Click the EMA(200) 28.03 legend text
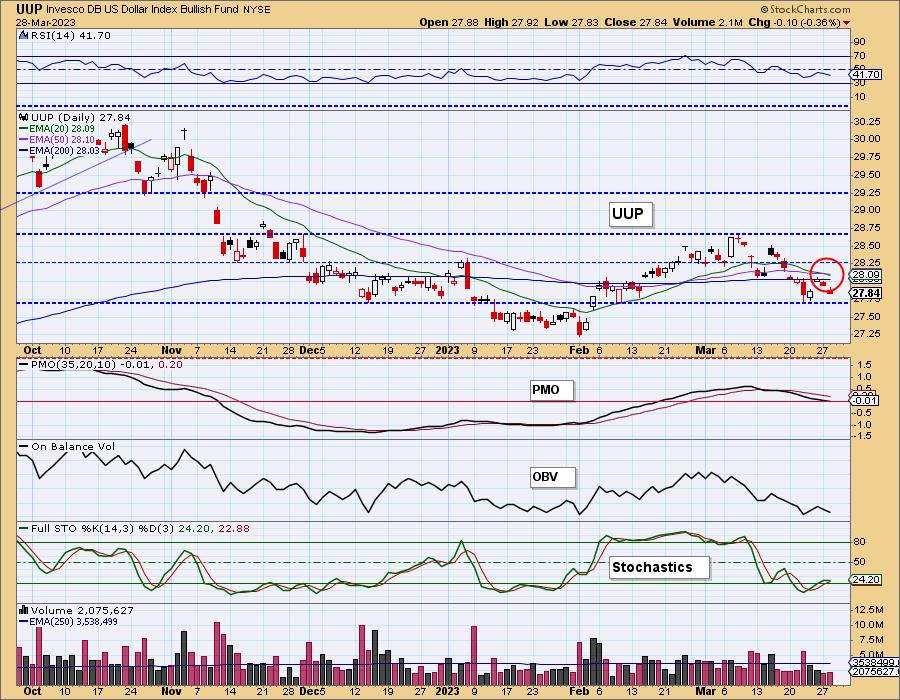900x700 pixels. point(64,150)
